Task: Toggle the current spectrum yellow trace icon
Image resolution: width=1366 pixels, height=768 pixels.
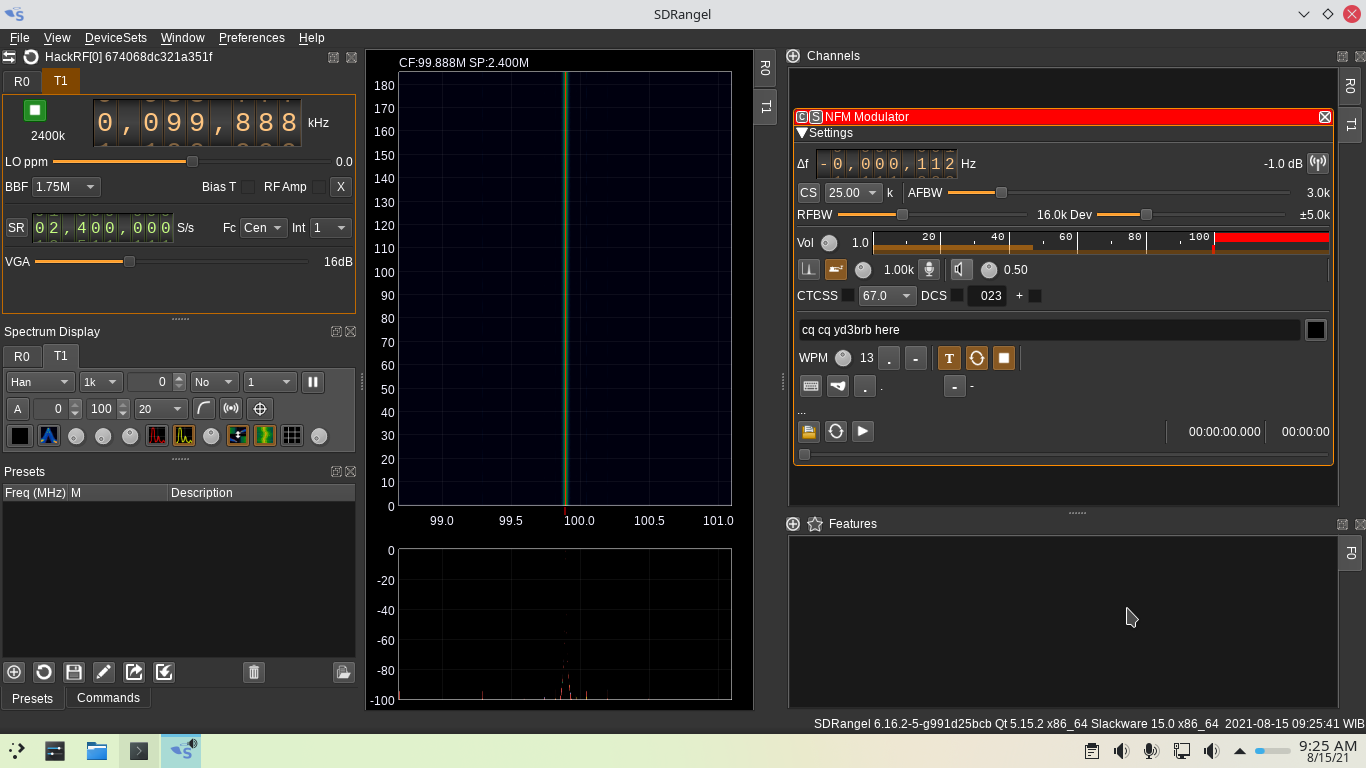Action: point(184,435)
